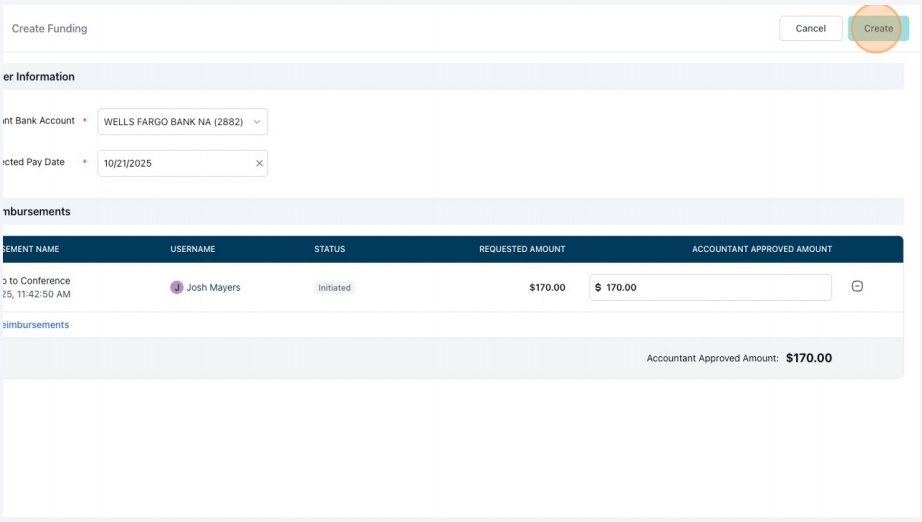
Task: Click the Cancel button
Action: pos(810,28)
